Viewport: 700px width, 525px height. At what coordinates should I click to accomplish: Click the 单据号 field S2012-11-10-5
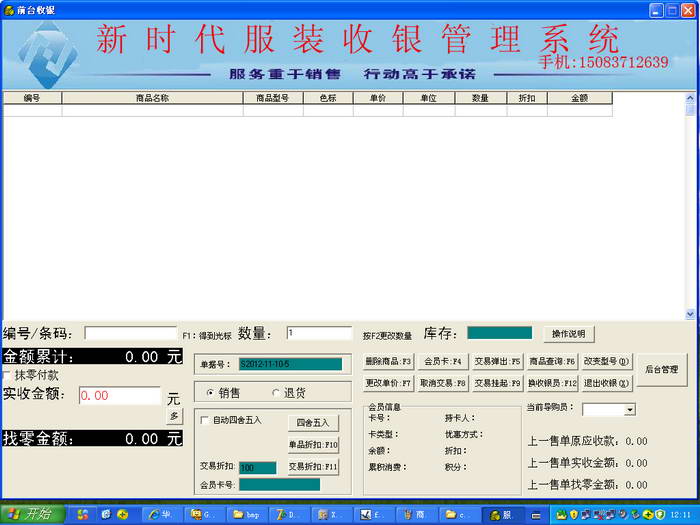pyautogui.click(x=291, y=364)
